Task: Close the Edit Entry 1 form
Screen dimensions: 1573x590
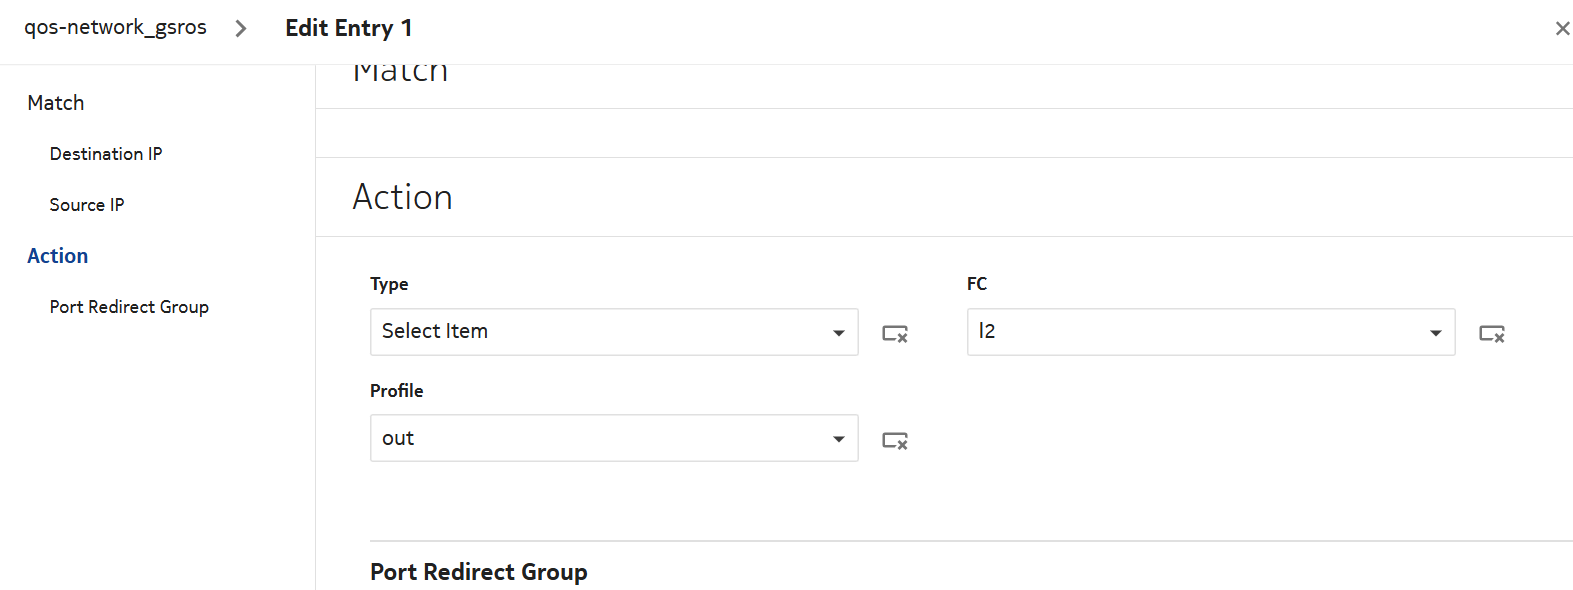Action: pos(1562,29)
